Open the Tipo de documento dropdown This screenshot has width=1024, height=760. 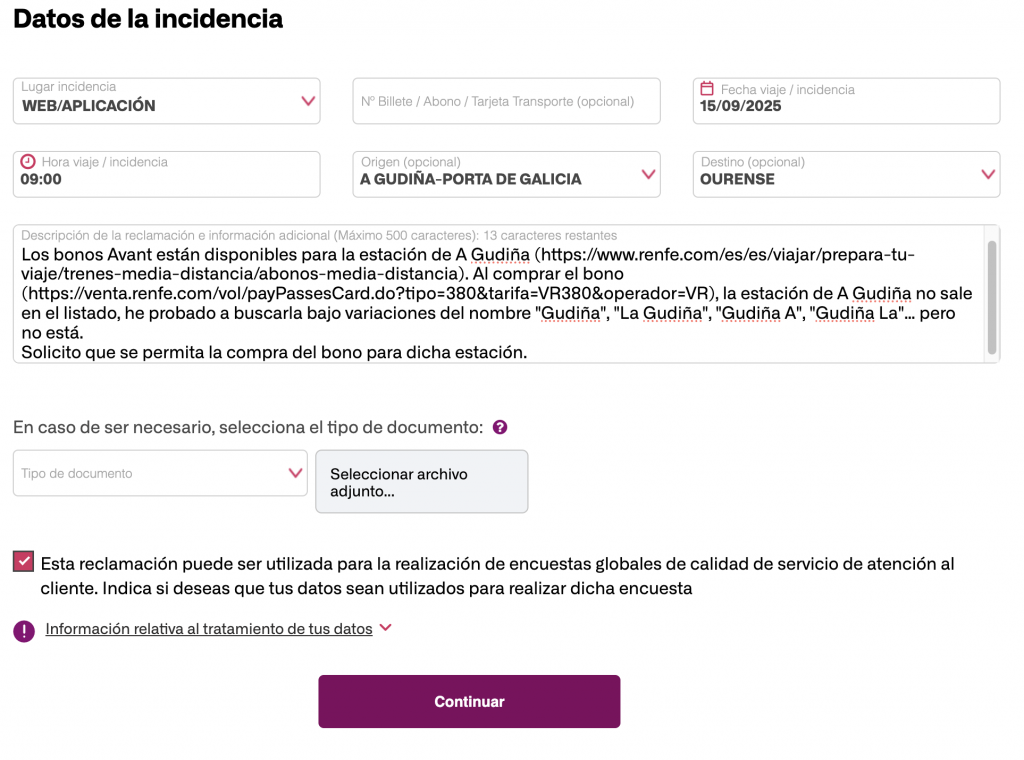tap(295, 473)
